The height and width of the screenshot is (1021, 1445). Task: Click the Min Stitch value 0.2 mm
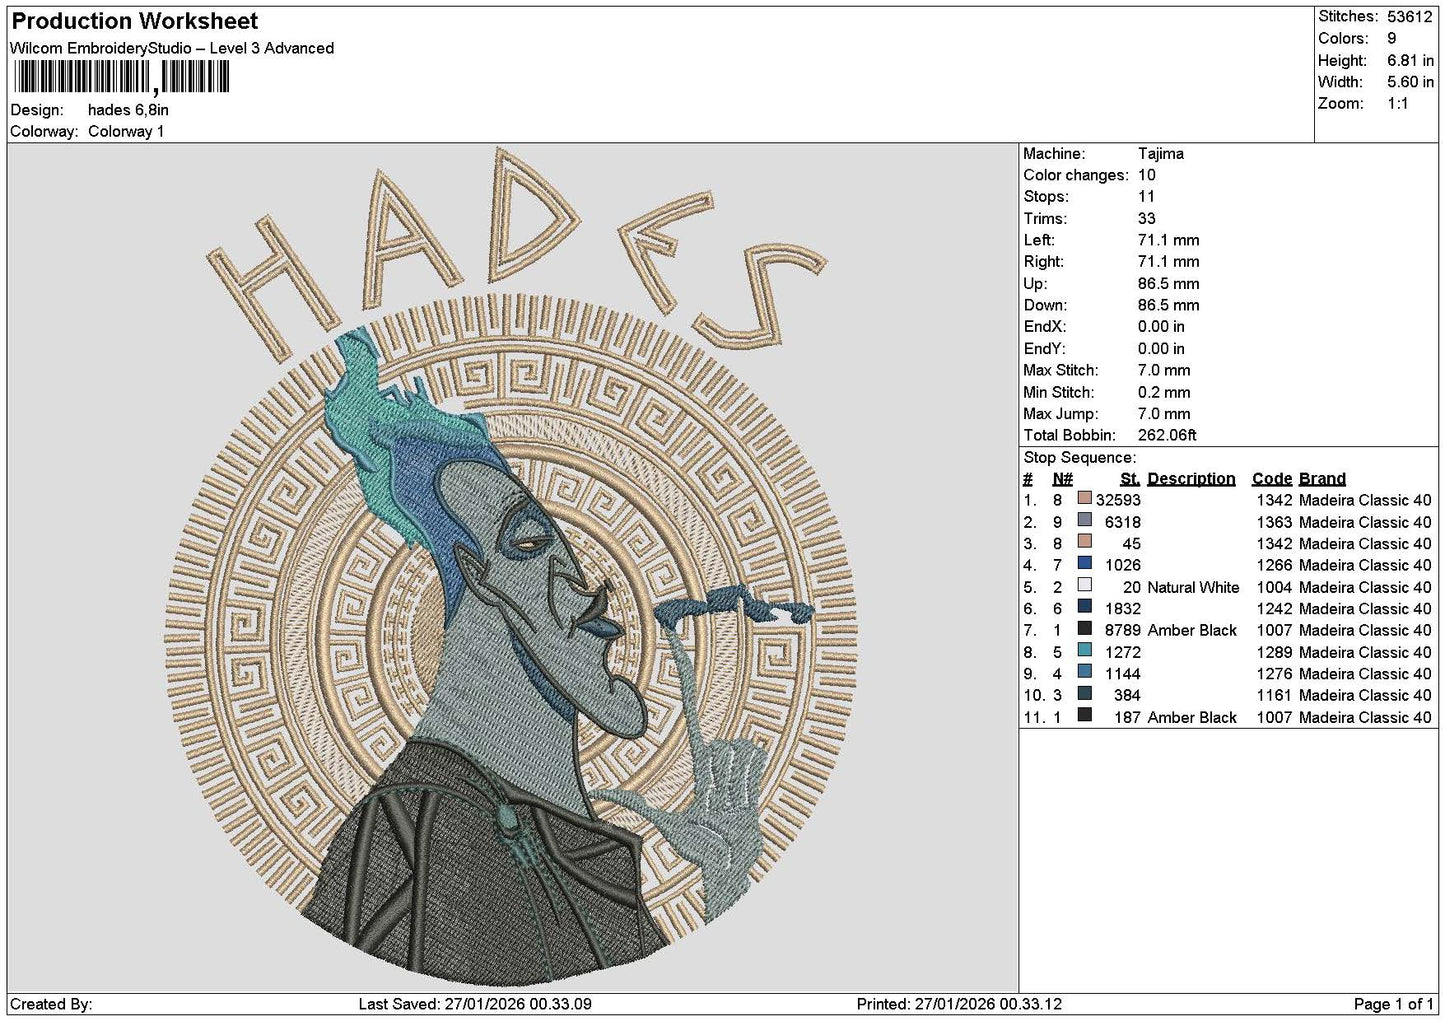(1164, 392)
